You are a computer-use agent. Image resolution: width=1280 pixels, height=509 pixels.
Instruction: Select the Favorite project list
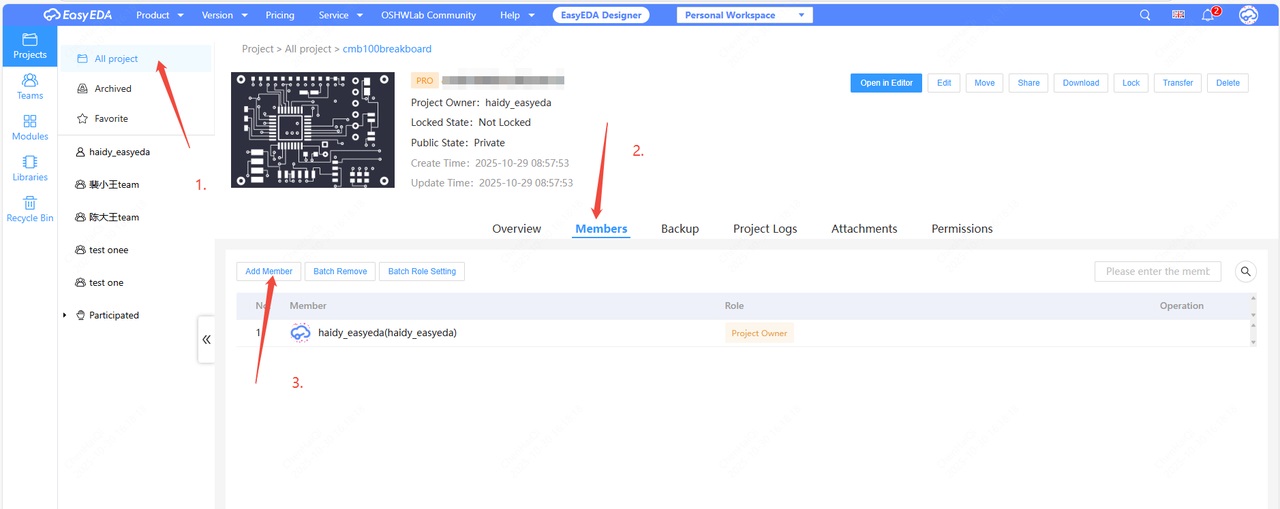point(111,119)
